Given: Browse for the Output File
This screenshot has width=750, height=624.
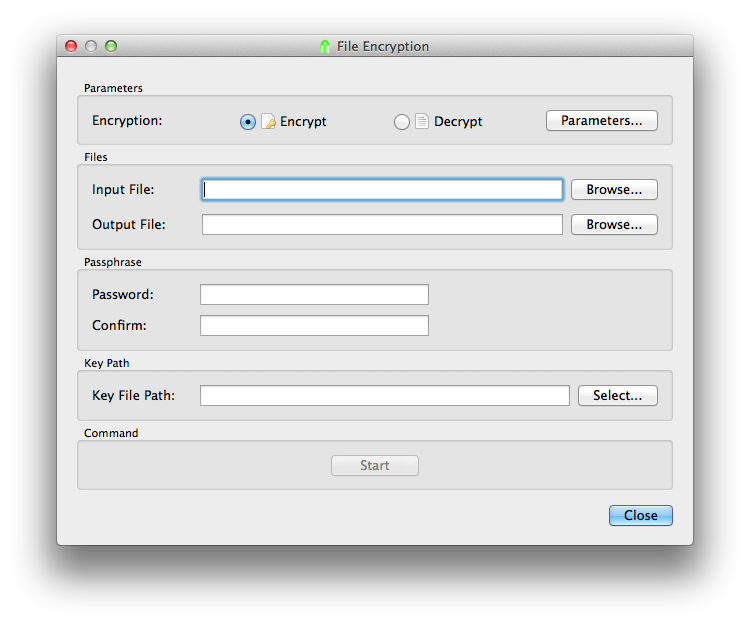Looking at the screenshot, I should (614, 224).
